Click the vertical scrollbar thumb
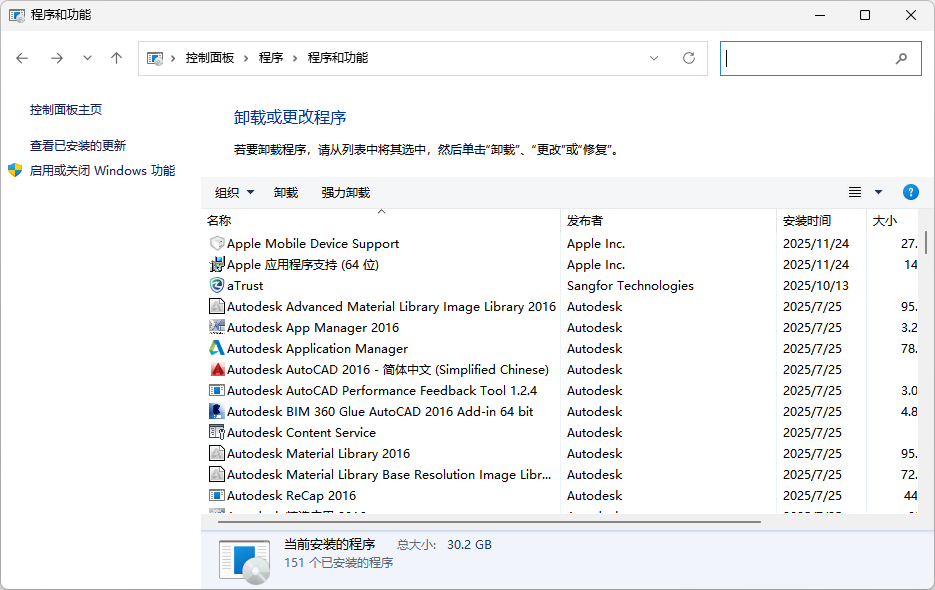This screenshot has height=590, width=935. point(925,242)
